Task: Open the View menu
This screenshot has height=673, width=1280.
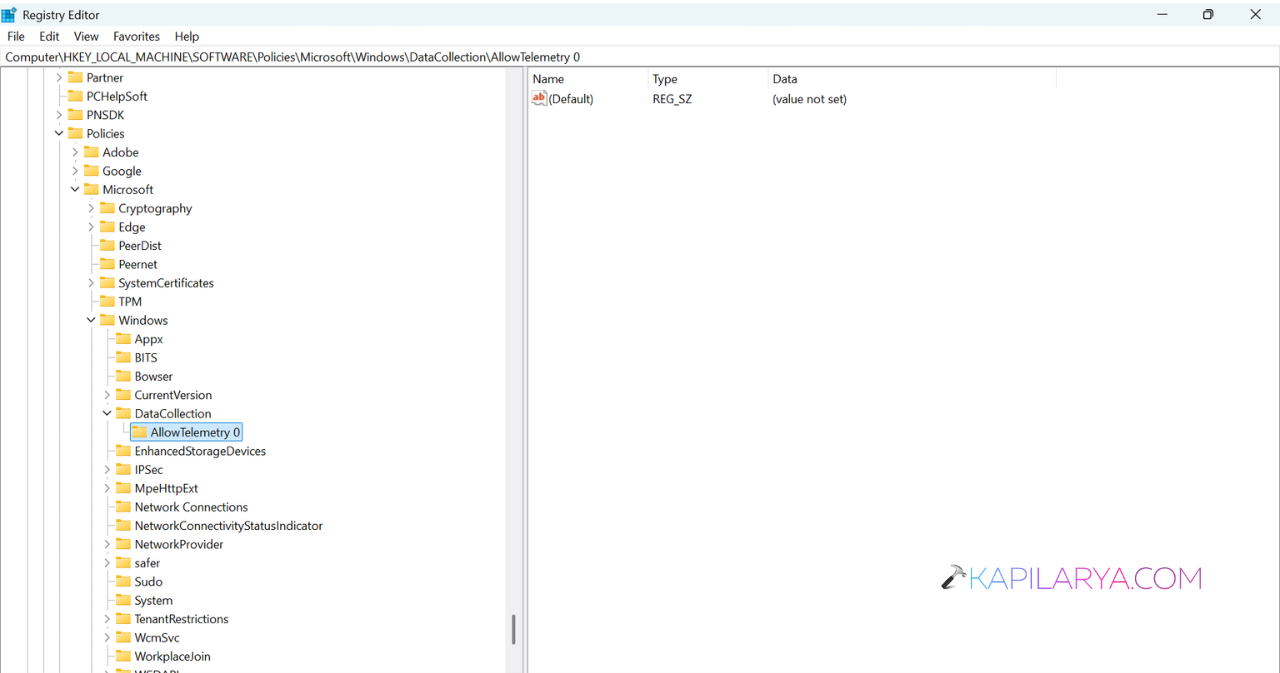Action: click(x=86, y=36)
